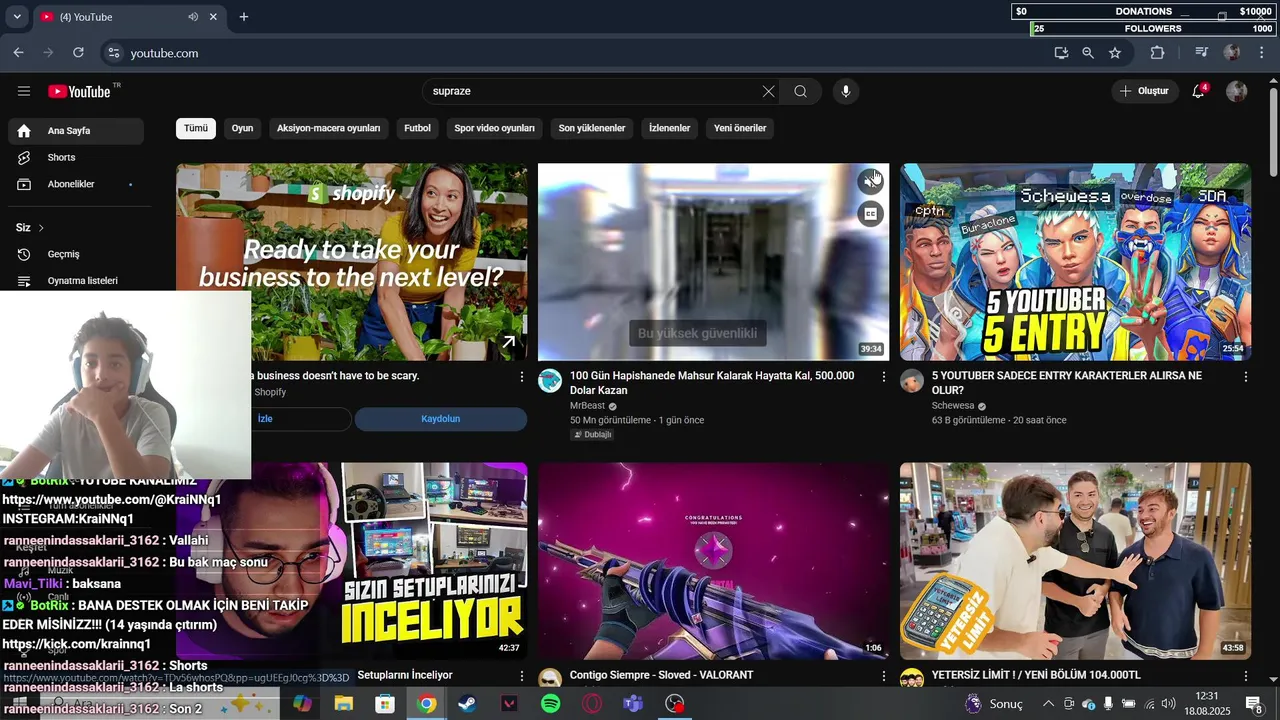Open more options for MrBeast video

883,377
